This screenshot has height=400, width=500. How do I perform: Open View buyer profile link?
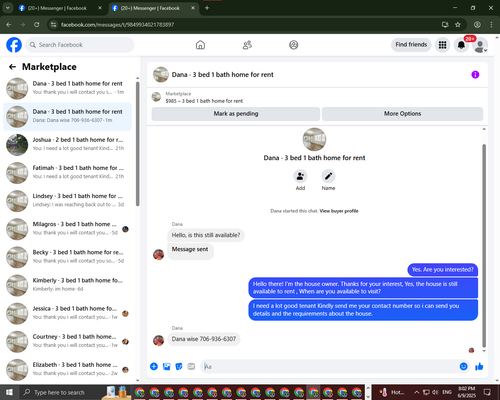click(x=339, y=211)
